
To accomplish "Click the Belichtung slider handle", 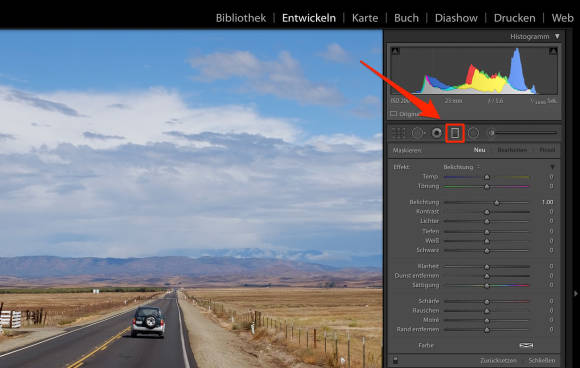I will click(x=497, y=203).
